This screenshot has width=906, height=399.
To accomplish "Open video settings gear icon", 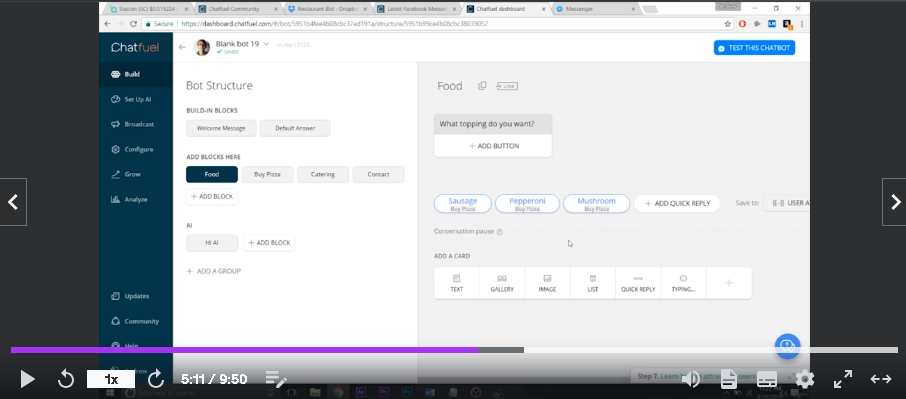I will [x=805, y=379].
